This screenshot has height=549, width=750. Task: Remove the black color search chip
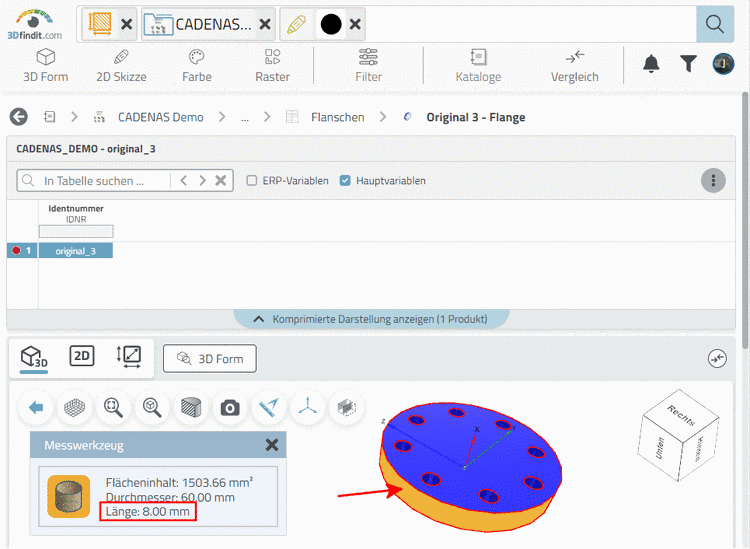coord(355,24)
